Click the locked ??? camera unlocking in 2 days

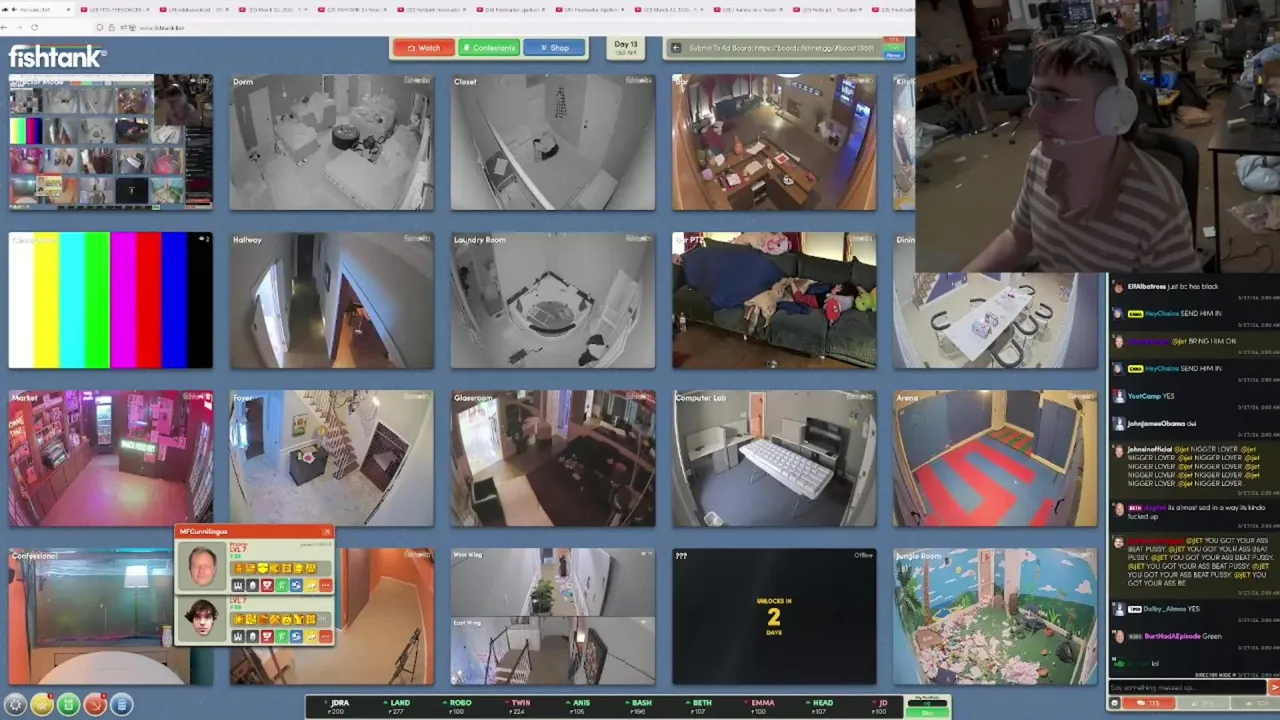click(x=774, y=616)
